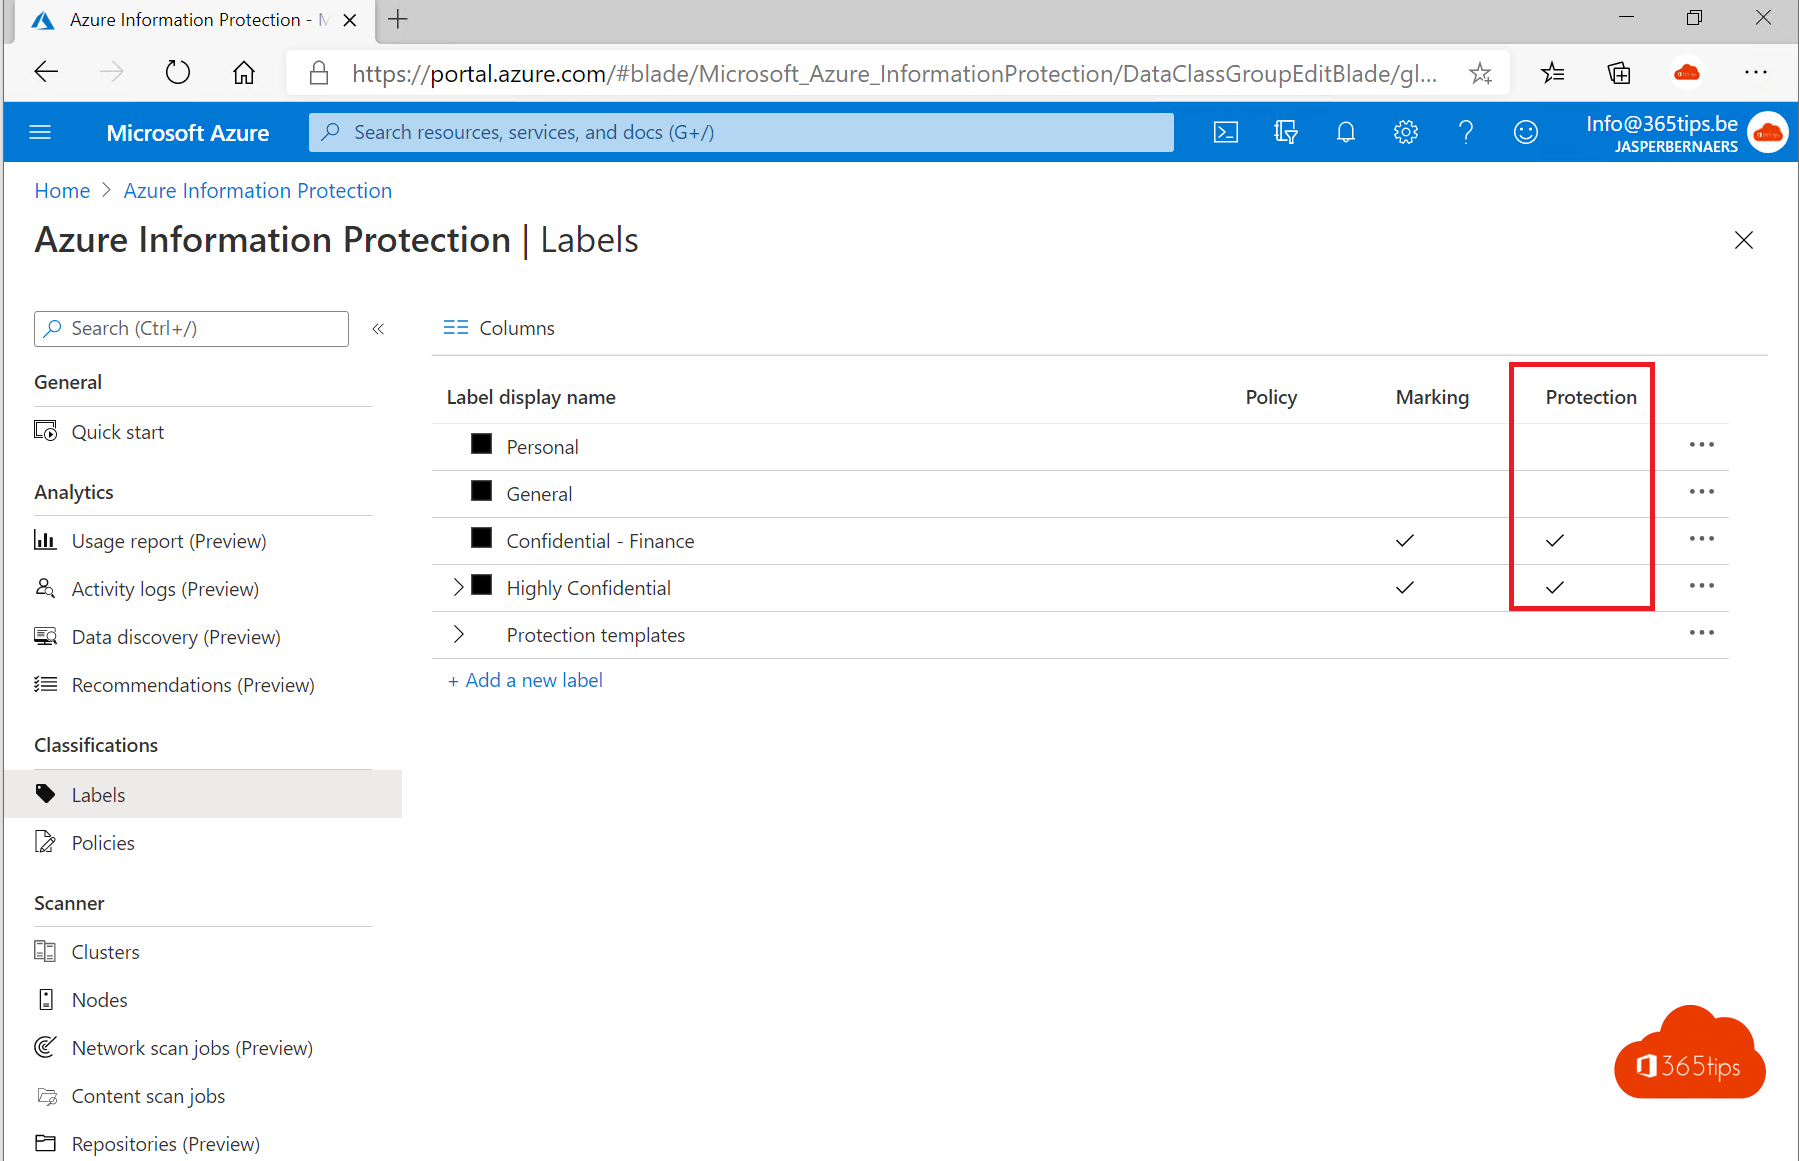Open browser Collections icon

1619,72
